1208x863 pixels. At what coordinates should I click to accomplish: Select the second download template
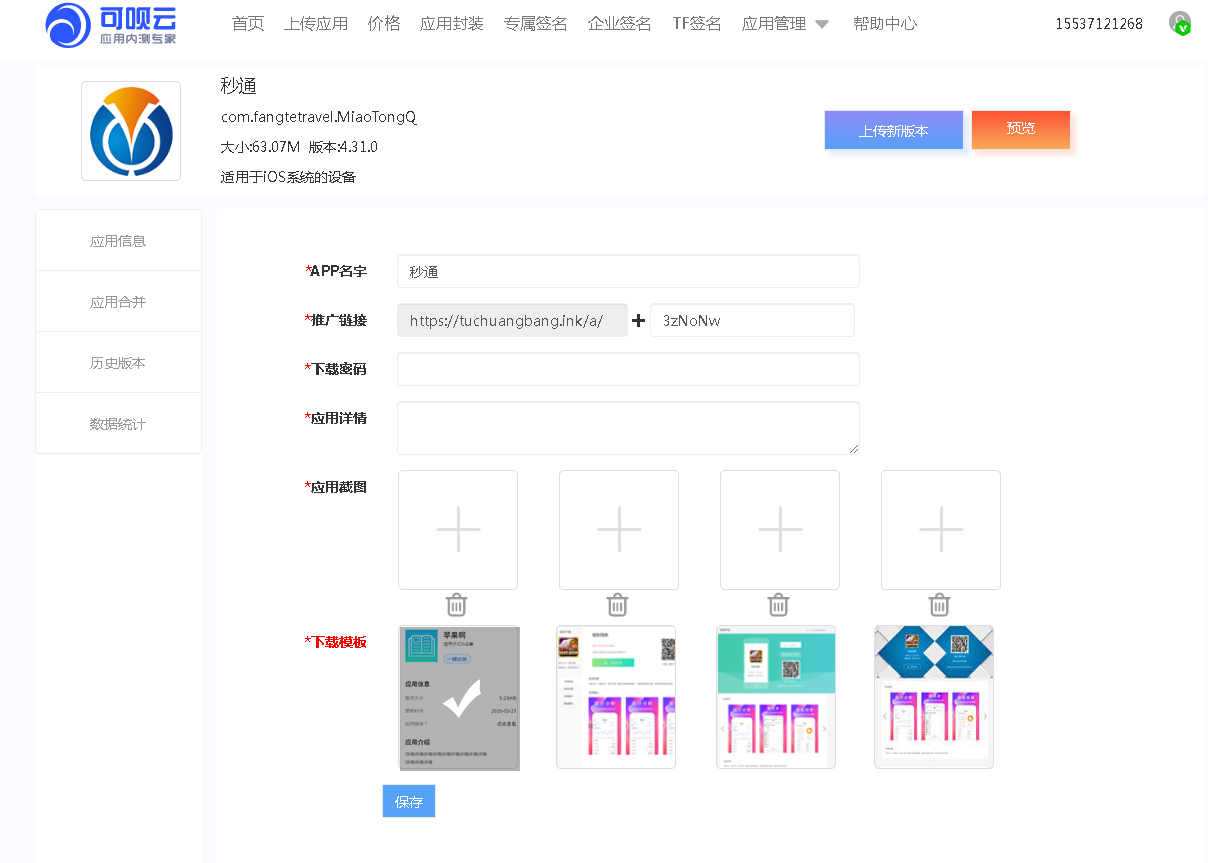pos(615,697)
